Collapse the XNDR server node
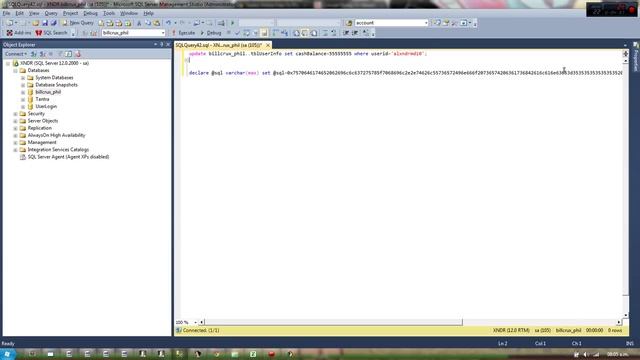The width and height of the screenshot is (640, 360). [8, 64]
